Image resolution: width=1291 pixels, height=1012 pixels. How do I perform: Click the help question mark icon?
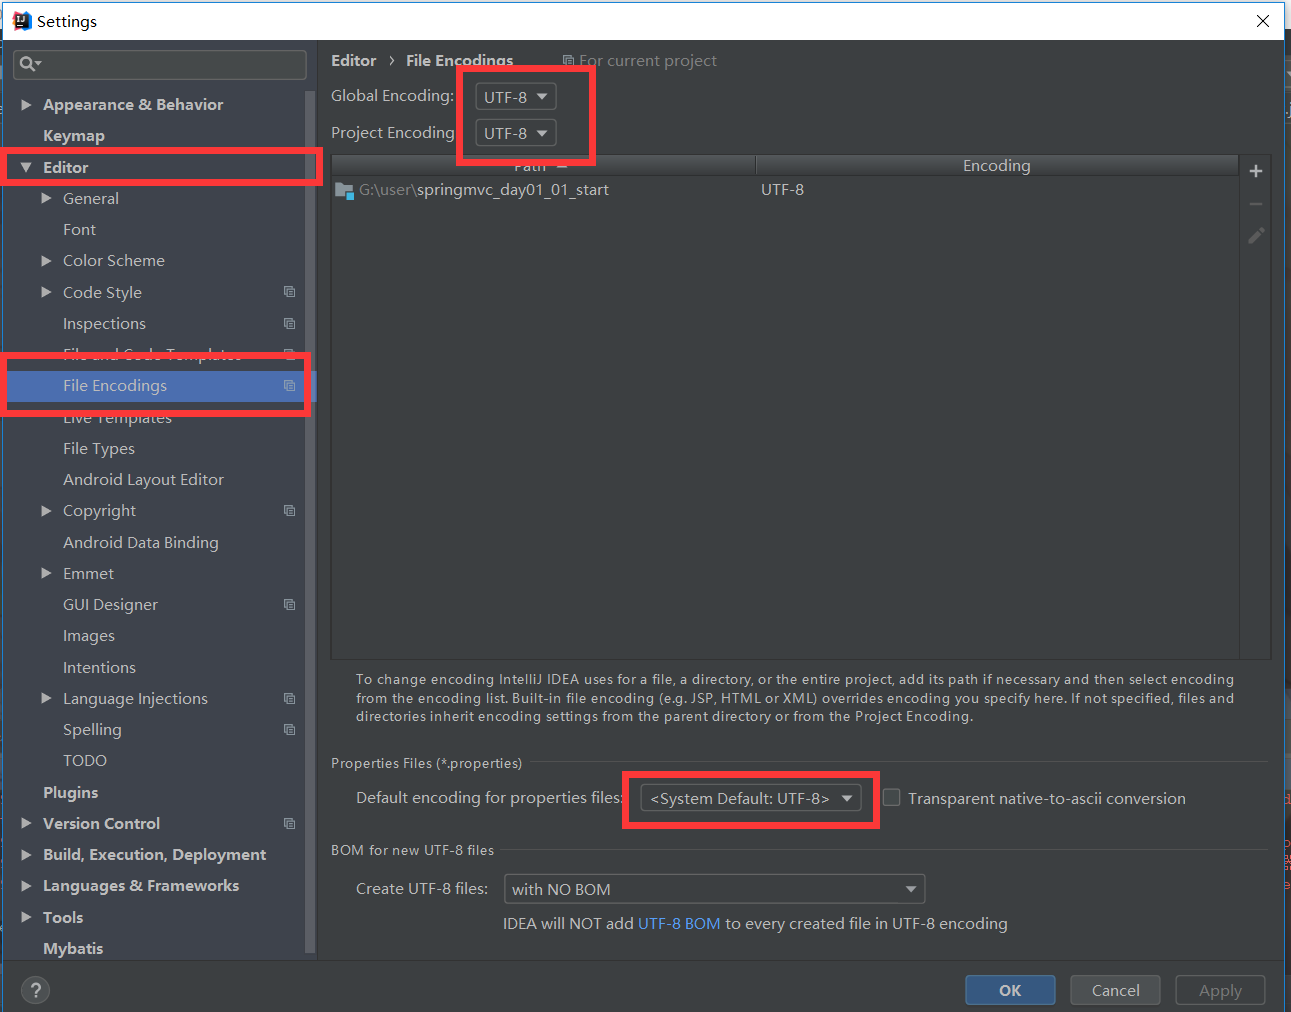(35, 990)
